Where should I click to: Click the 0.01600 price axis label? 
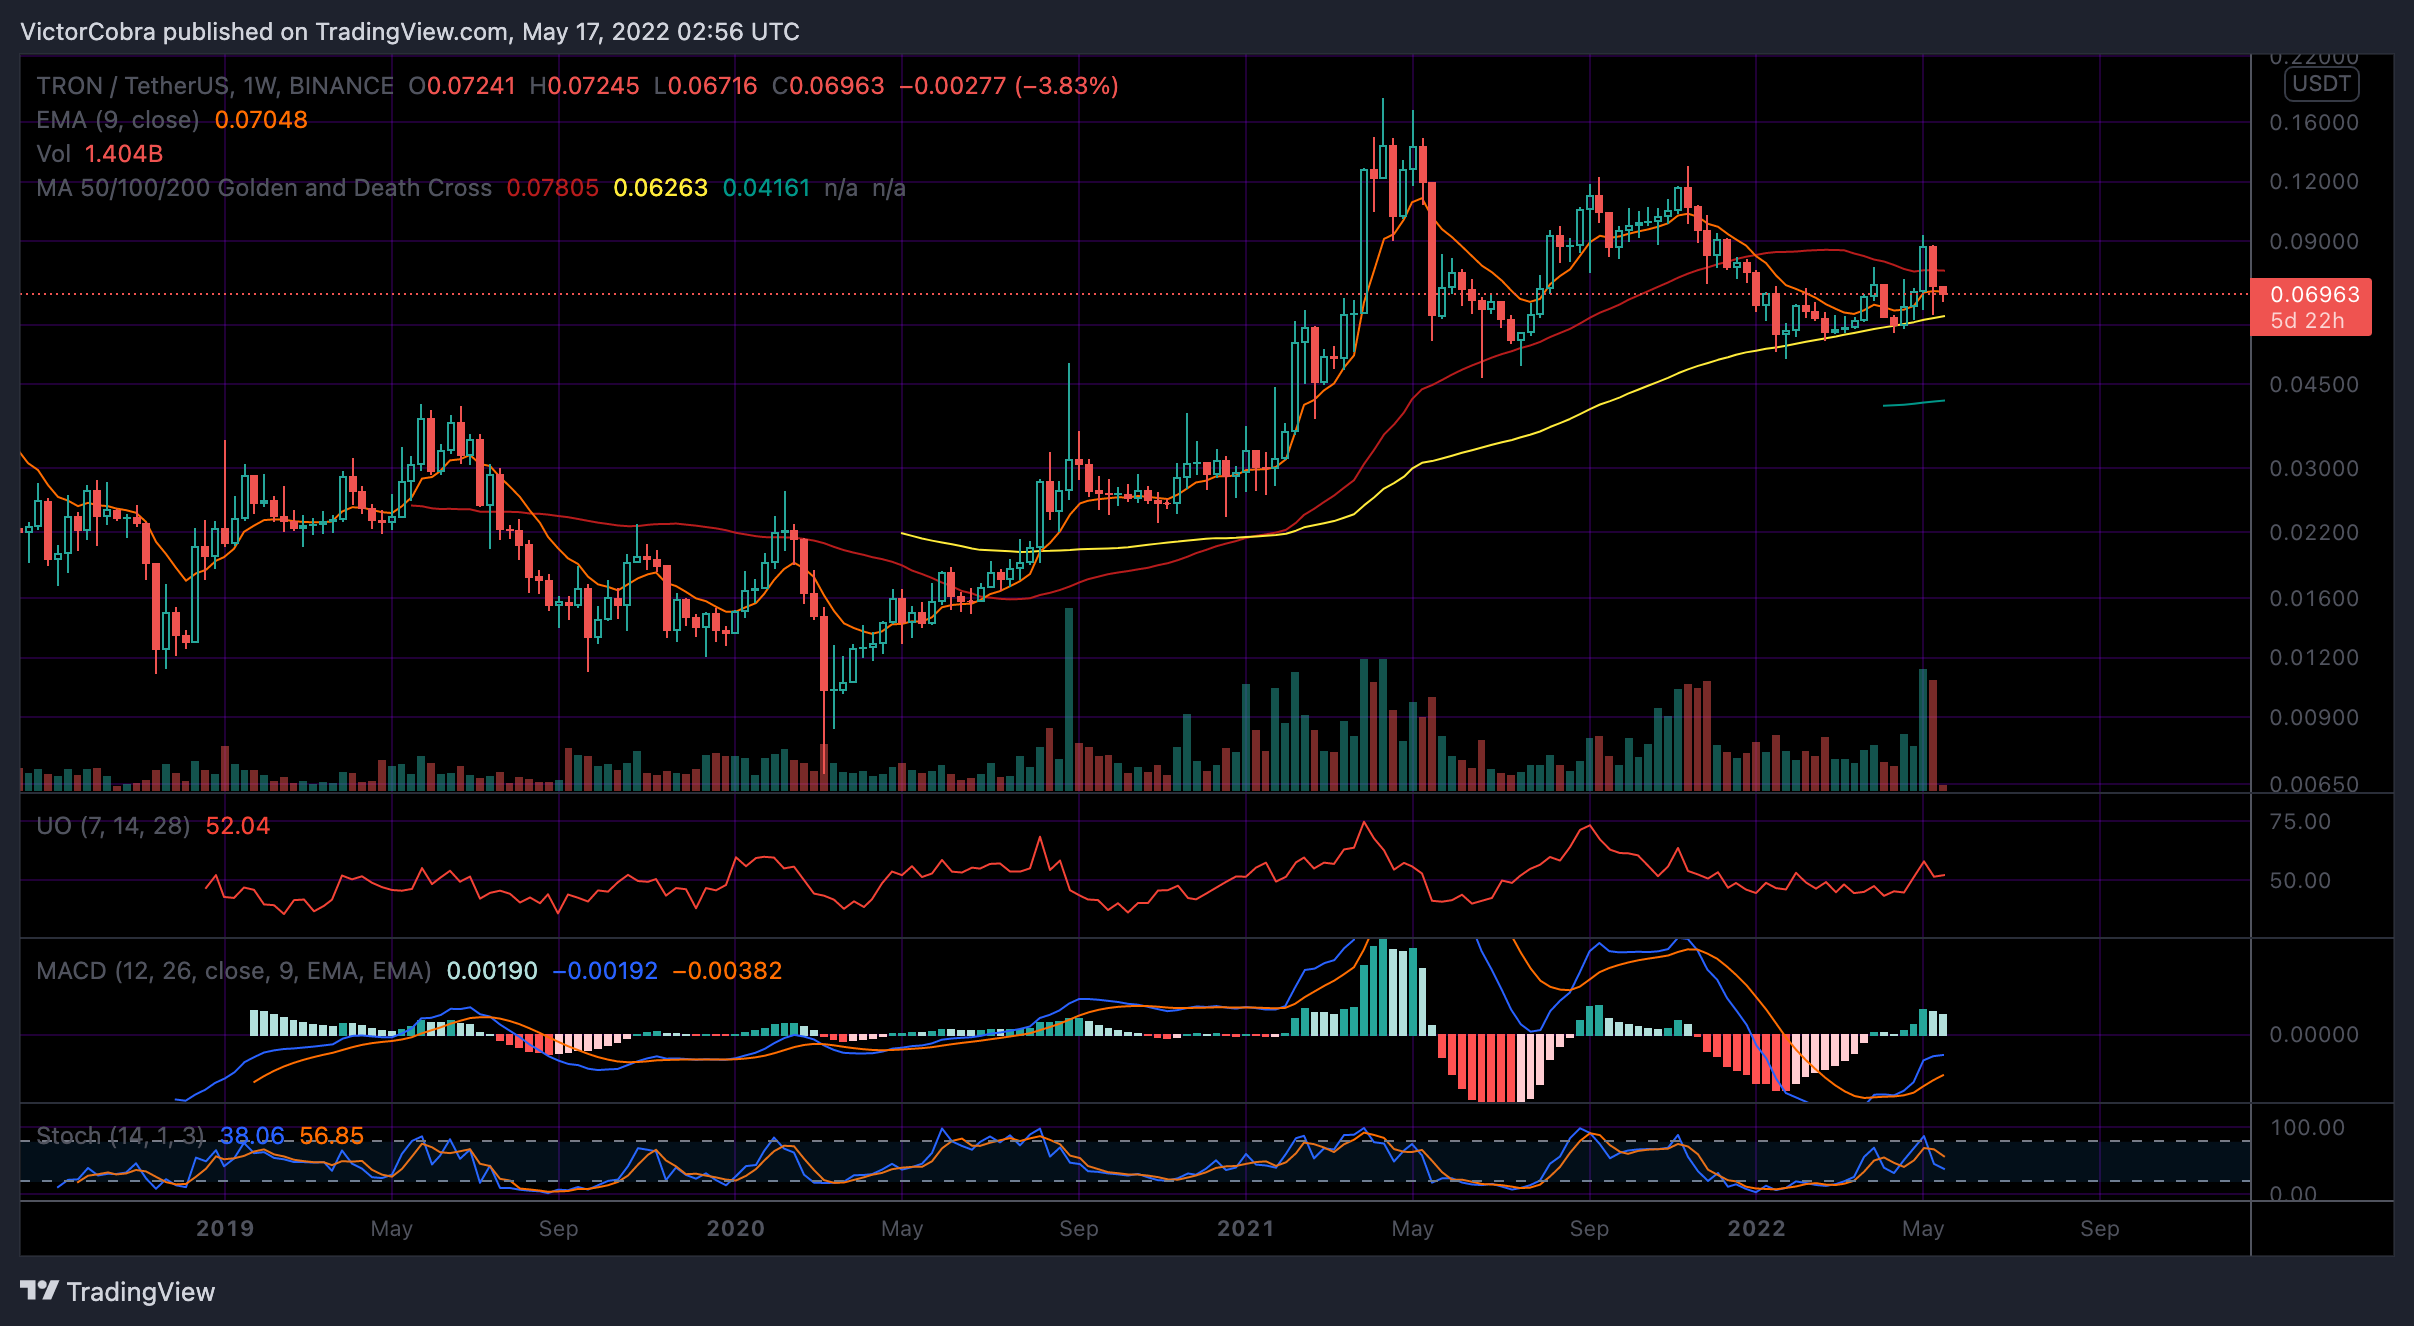[x=2314, y=599]
